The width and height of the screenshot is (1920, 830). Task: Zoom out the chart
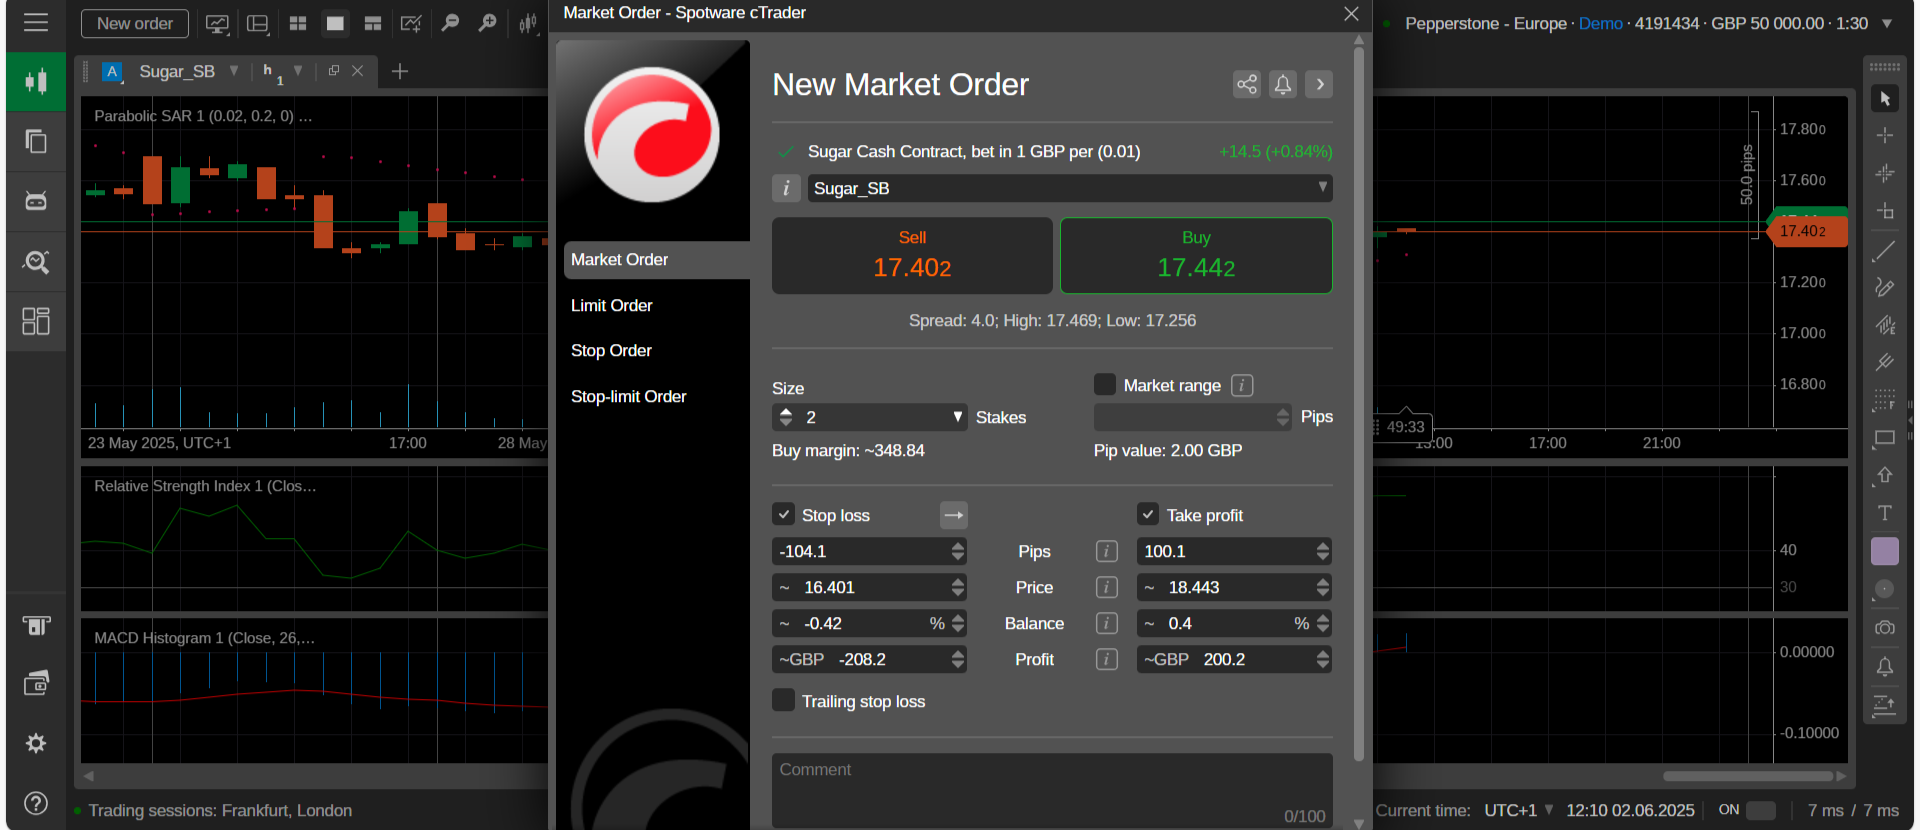click(450, 23)
